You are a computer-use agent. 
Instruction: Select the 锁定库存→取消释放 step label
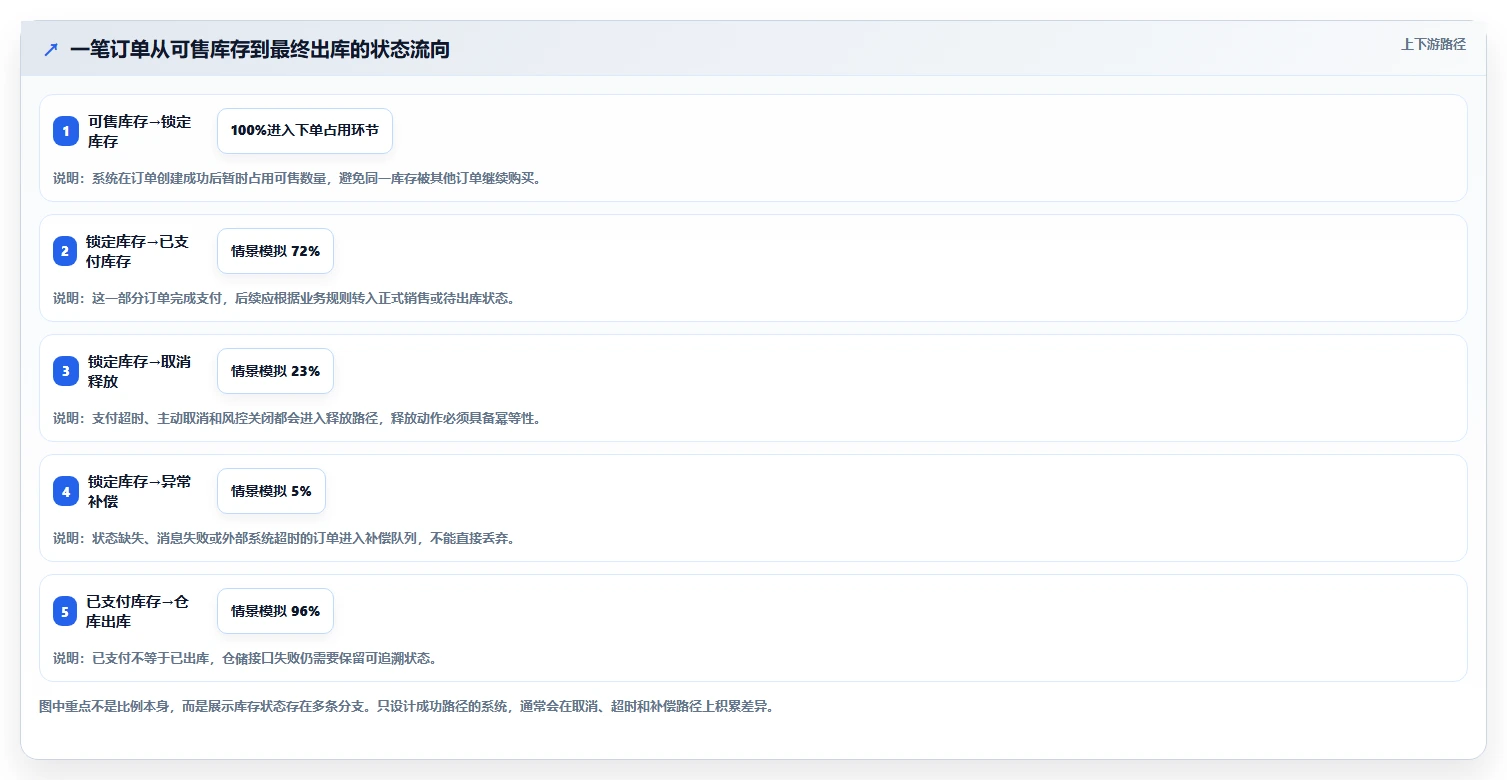(x=139, y=371)
